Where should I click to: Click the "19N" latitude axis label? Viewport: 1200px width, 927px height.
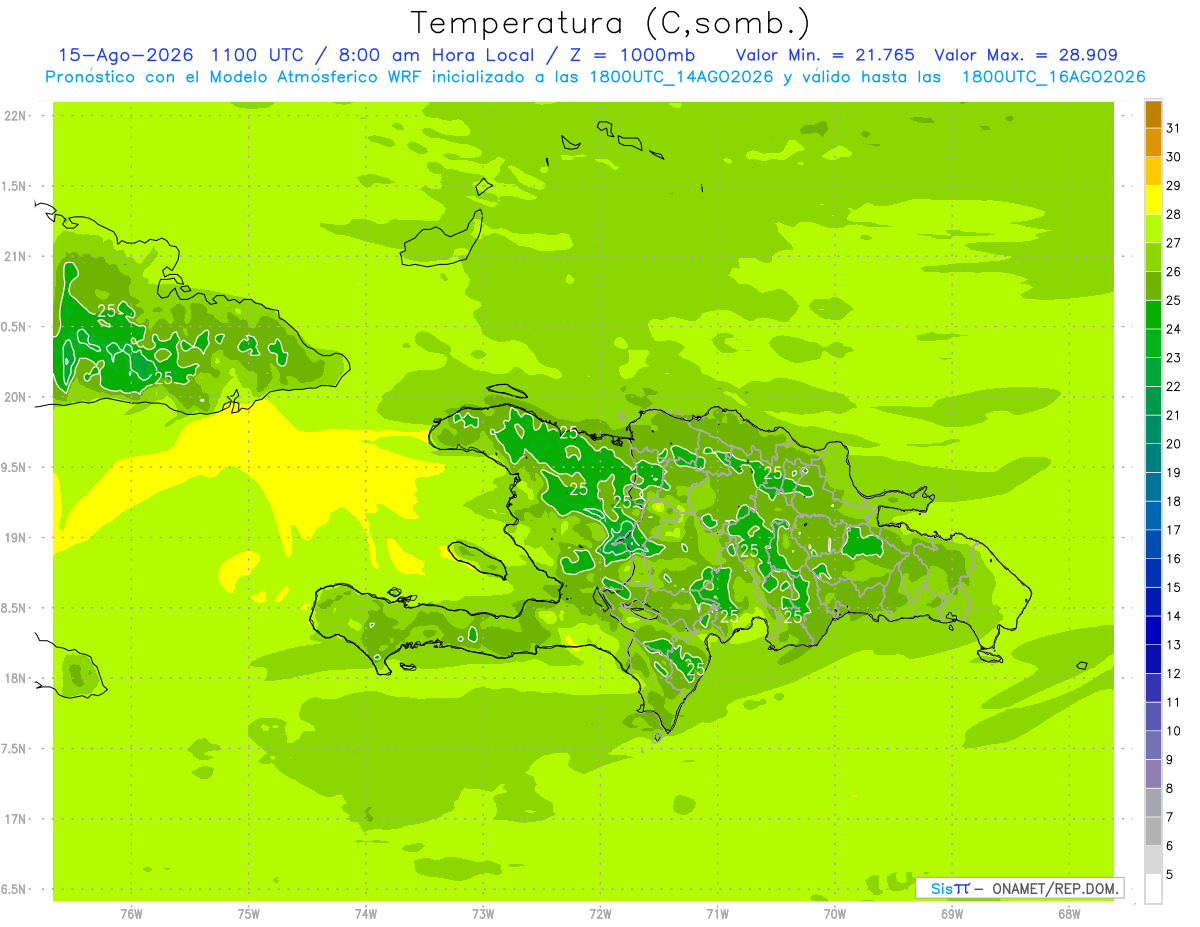click(15, 538)
